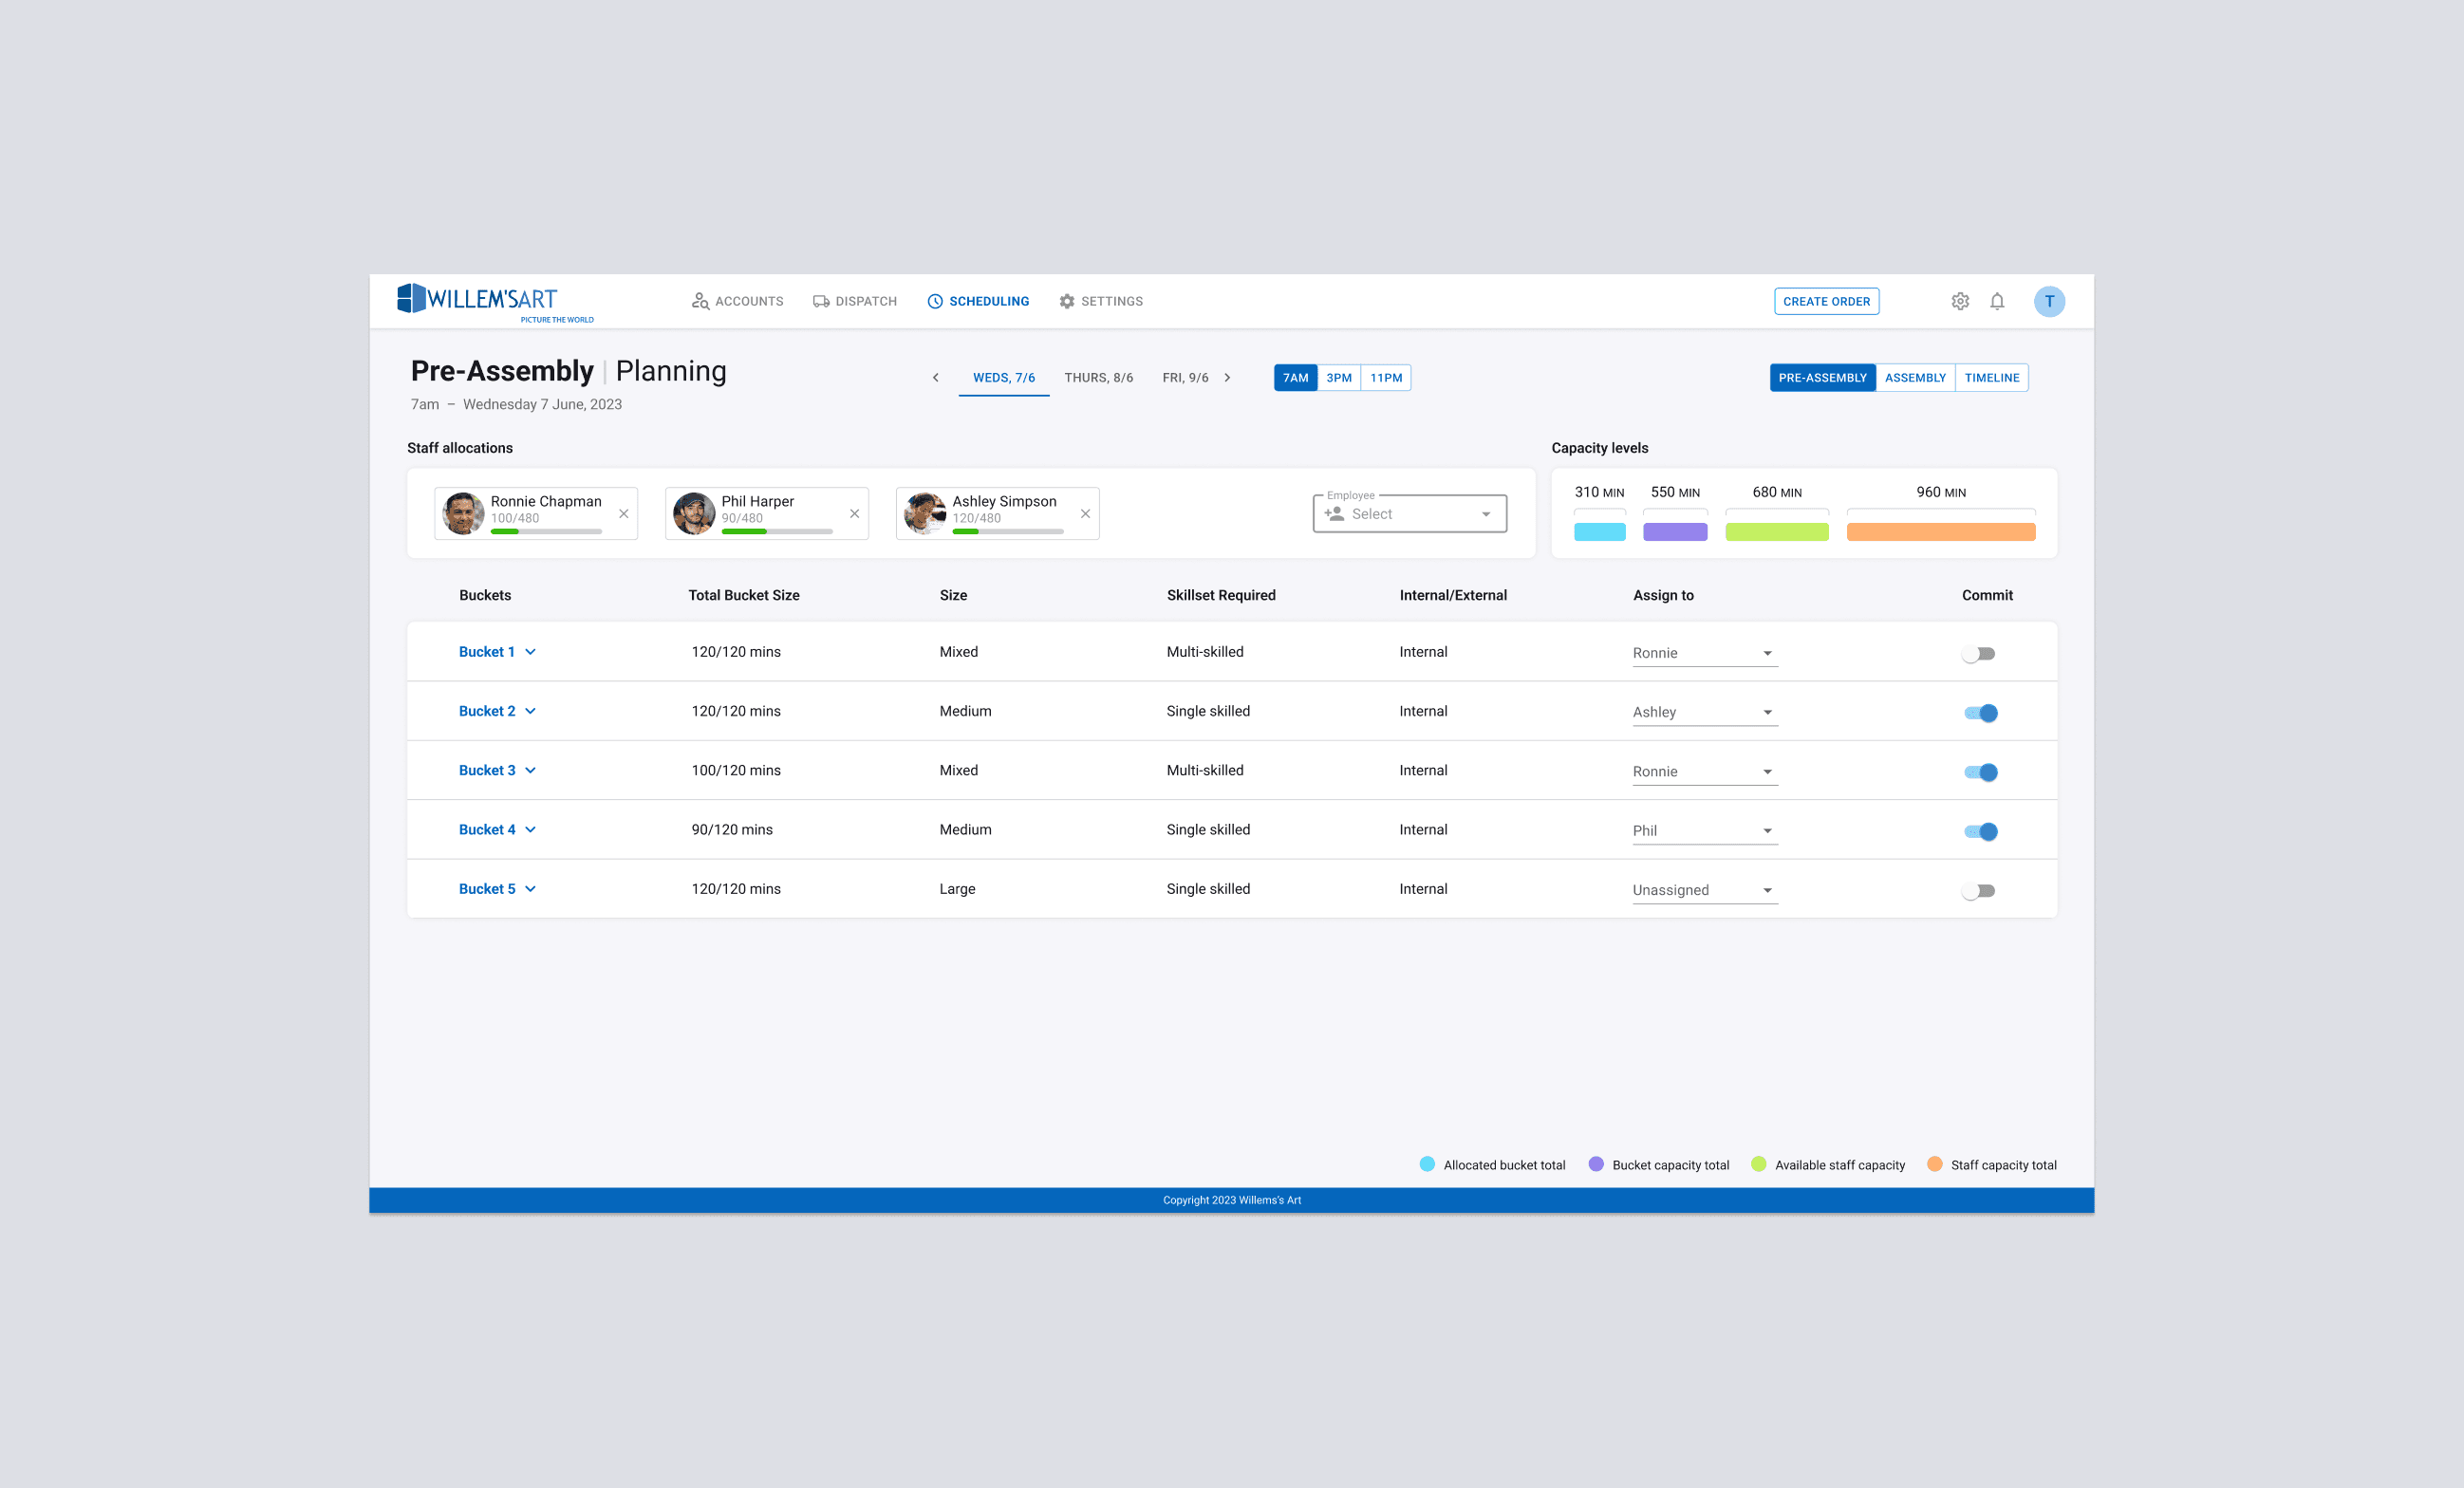The image size is (2464, 1488).
Task: Click the purple 550 MIN capacity bar
Action: [1675, 531]
